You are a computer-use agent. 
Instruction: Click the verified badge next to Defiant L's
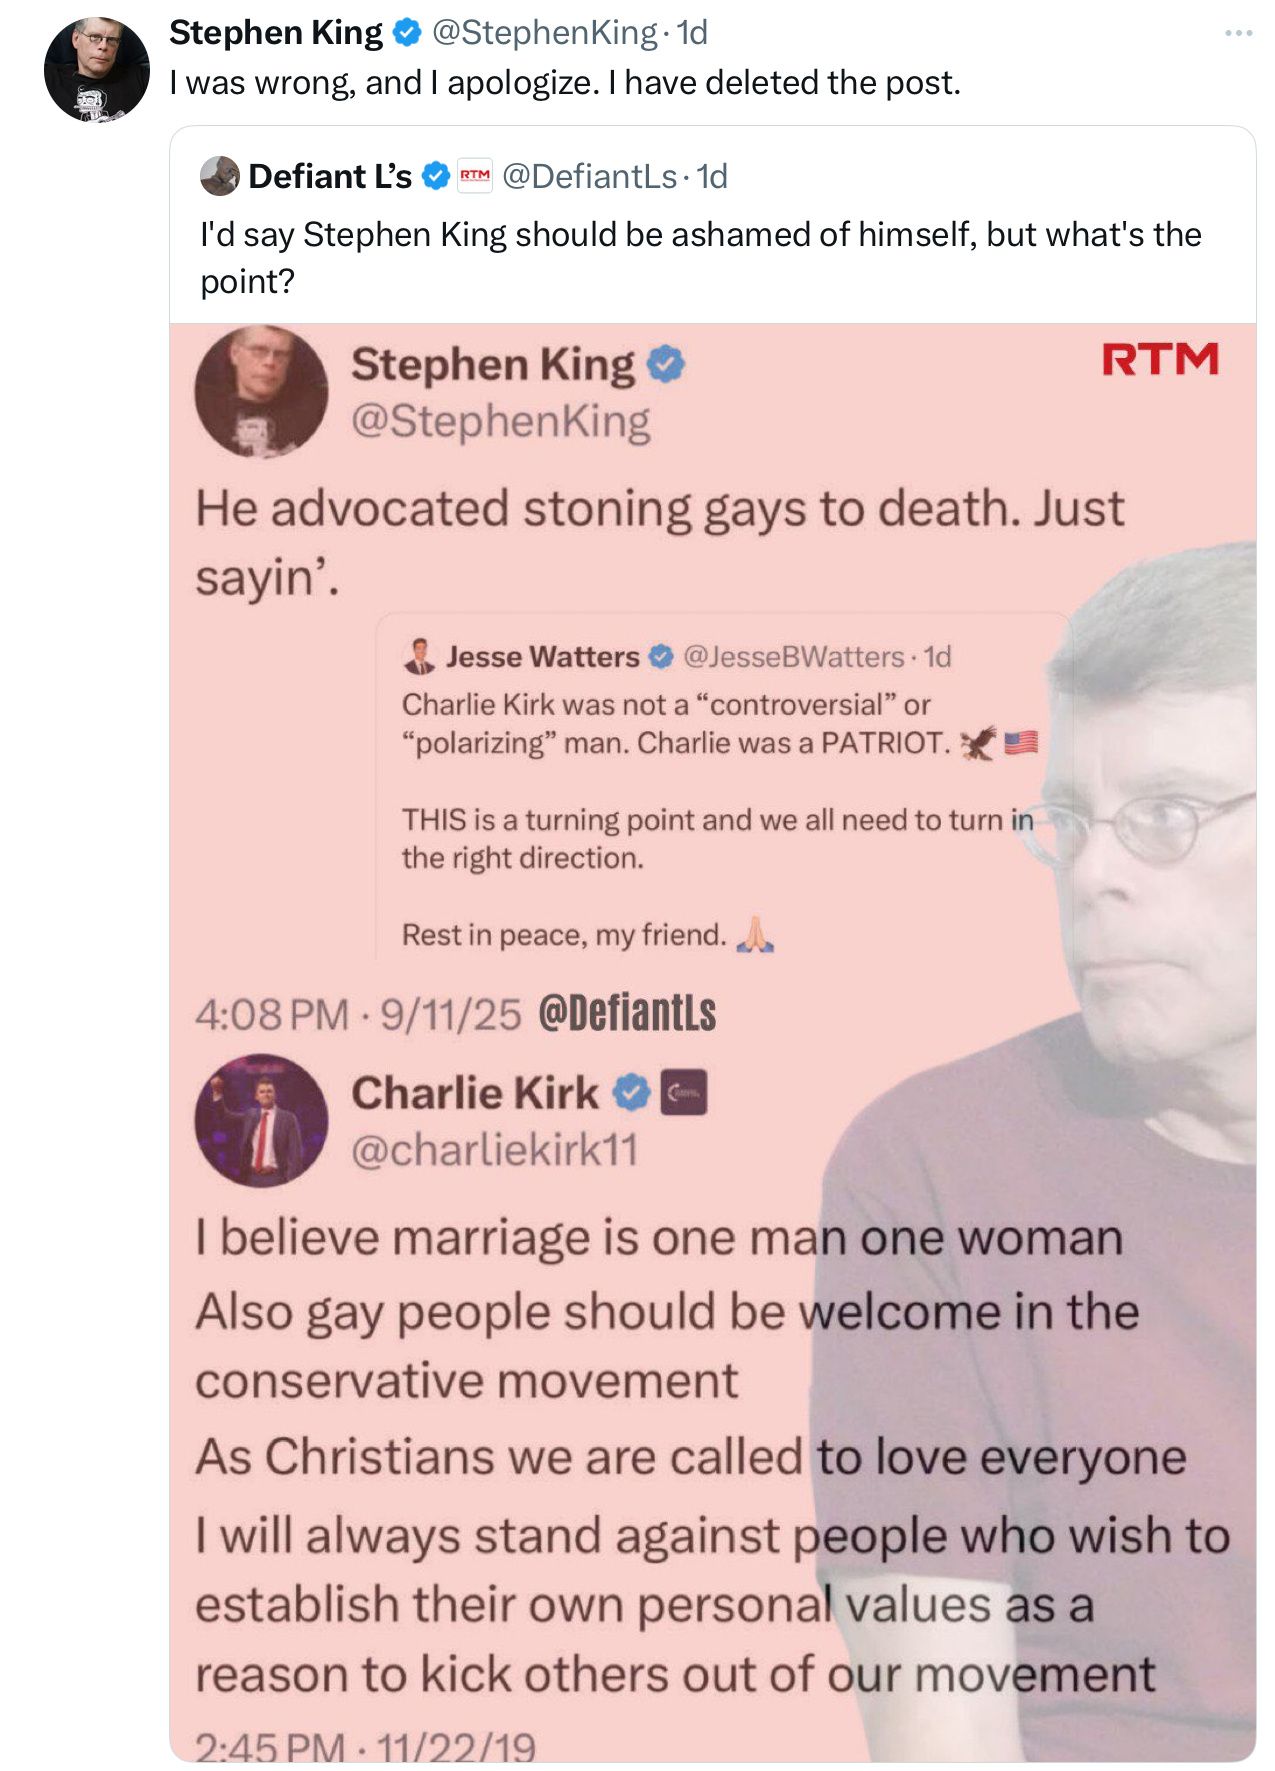tap(435, 176)
